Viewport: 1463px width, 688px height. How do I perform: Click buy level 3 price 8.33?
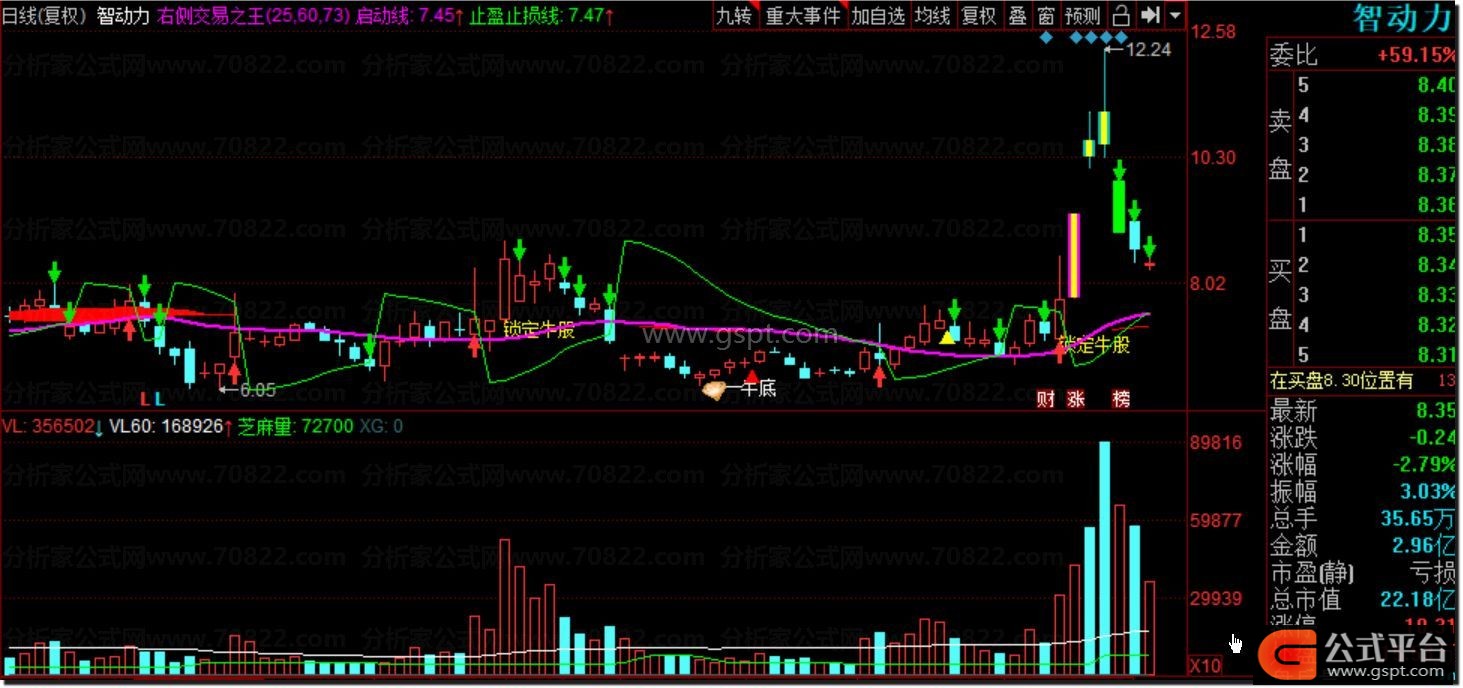(x=1435, y=295)
